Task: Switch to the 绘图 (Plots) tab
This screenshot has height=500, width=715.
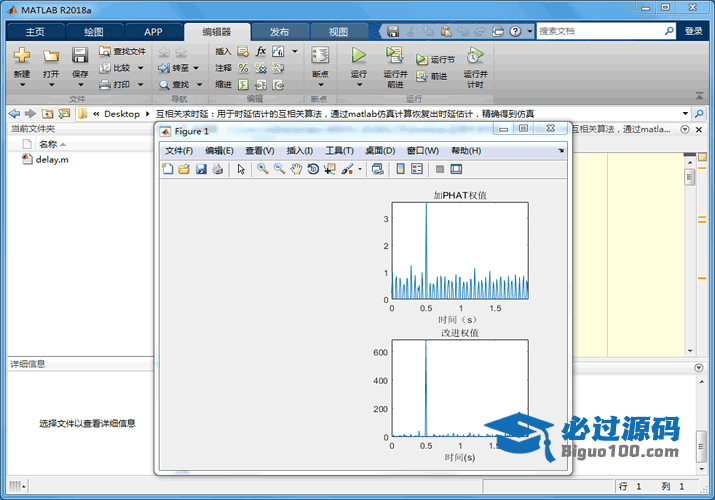Action: coord(93,31)
